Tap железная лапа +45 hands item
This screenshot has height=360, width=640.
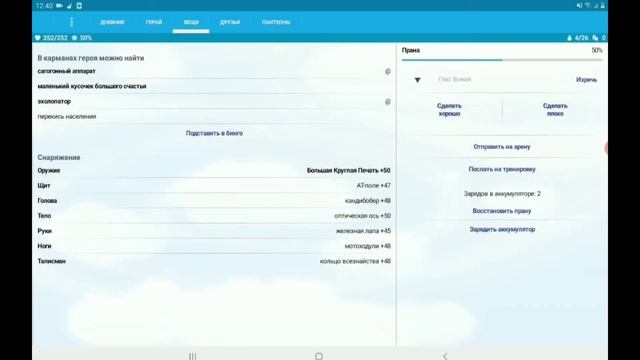coord(363,231)
